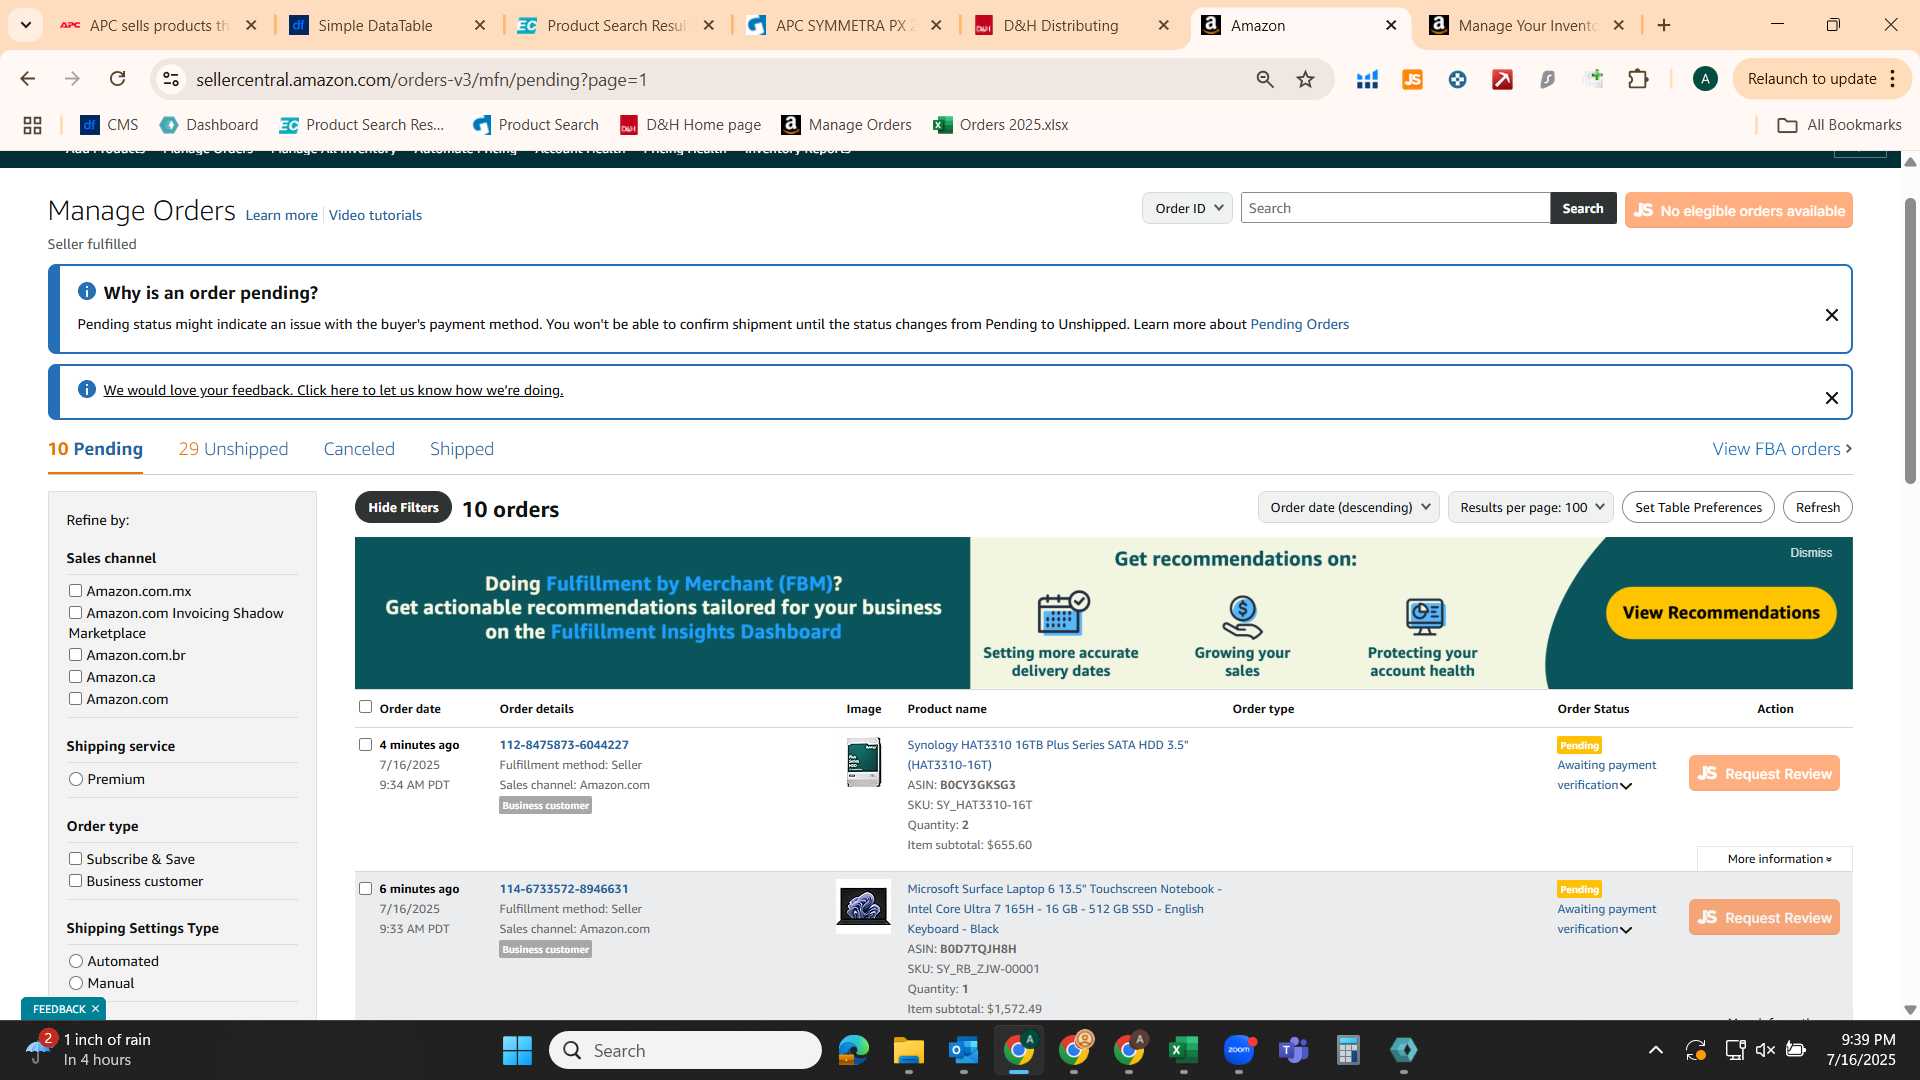The height and width of the screenshot is (1080, 1920).
Task: Open Zoom from the taskbar
Action: pyautogui.click(x=1239, y=1050)
